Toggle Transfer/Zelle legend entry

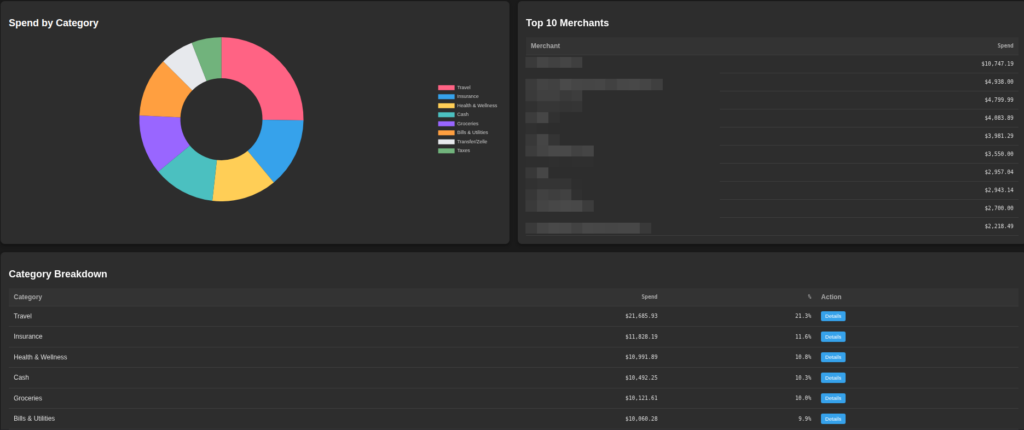(x=446, y=142)
